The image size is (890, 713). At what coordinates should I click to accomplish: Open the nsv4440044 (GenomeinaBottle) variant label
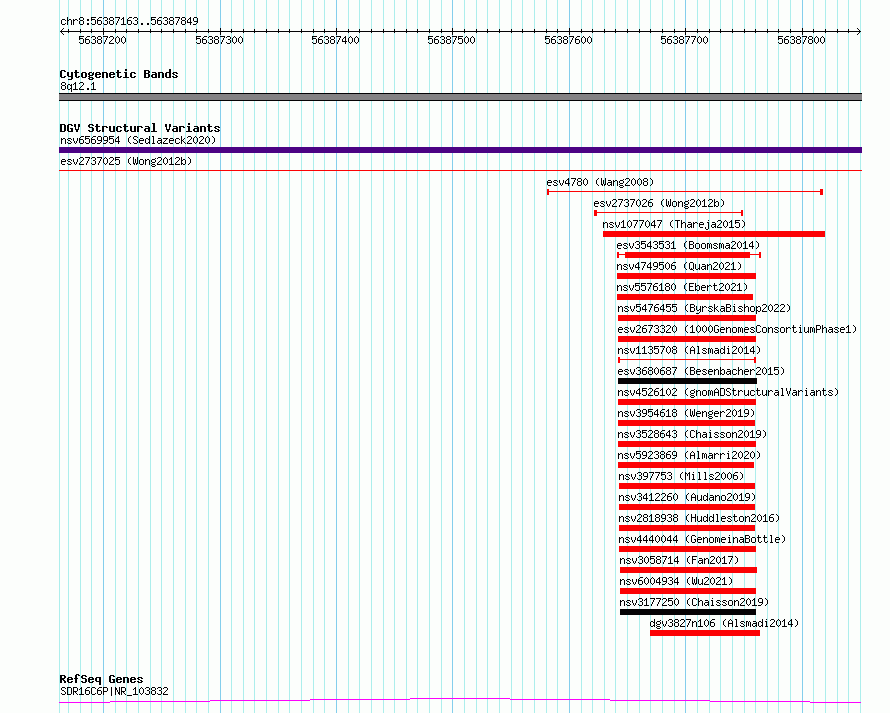(702, 539)
